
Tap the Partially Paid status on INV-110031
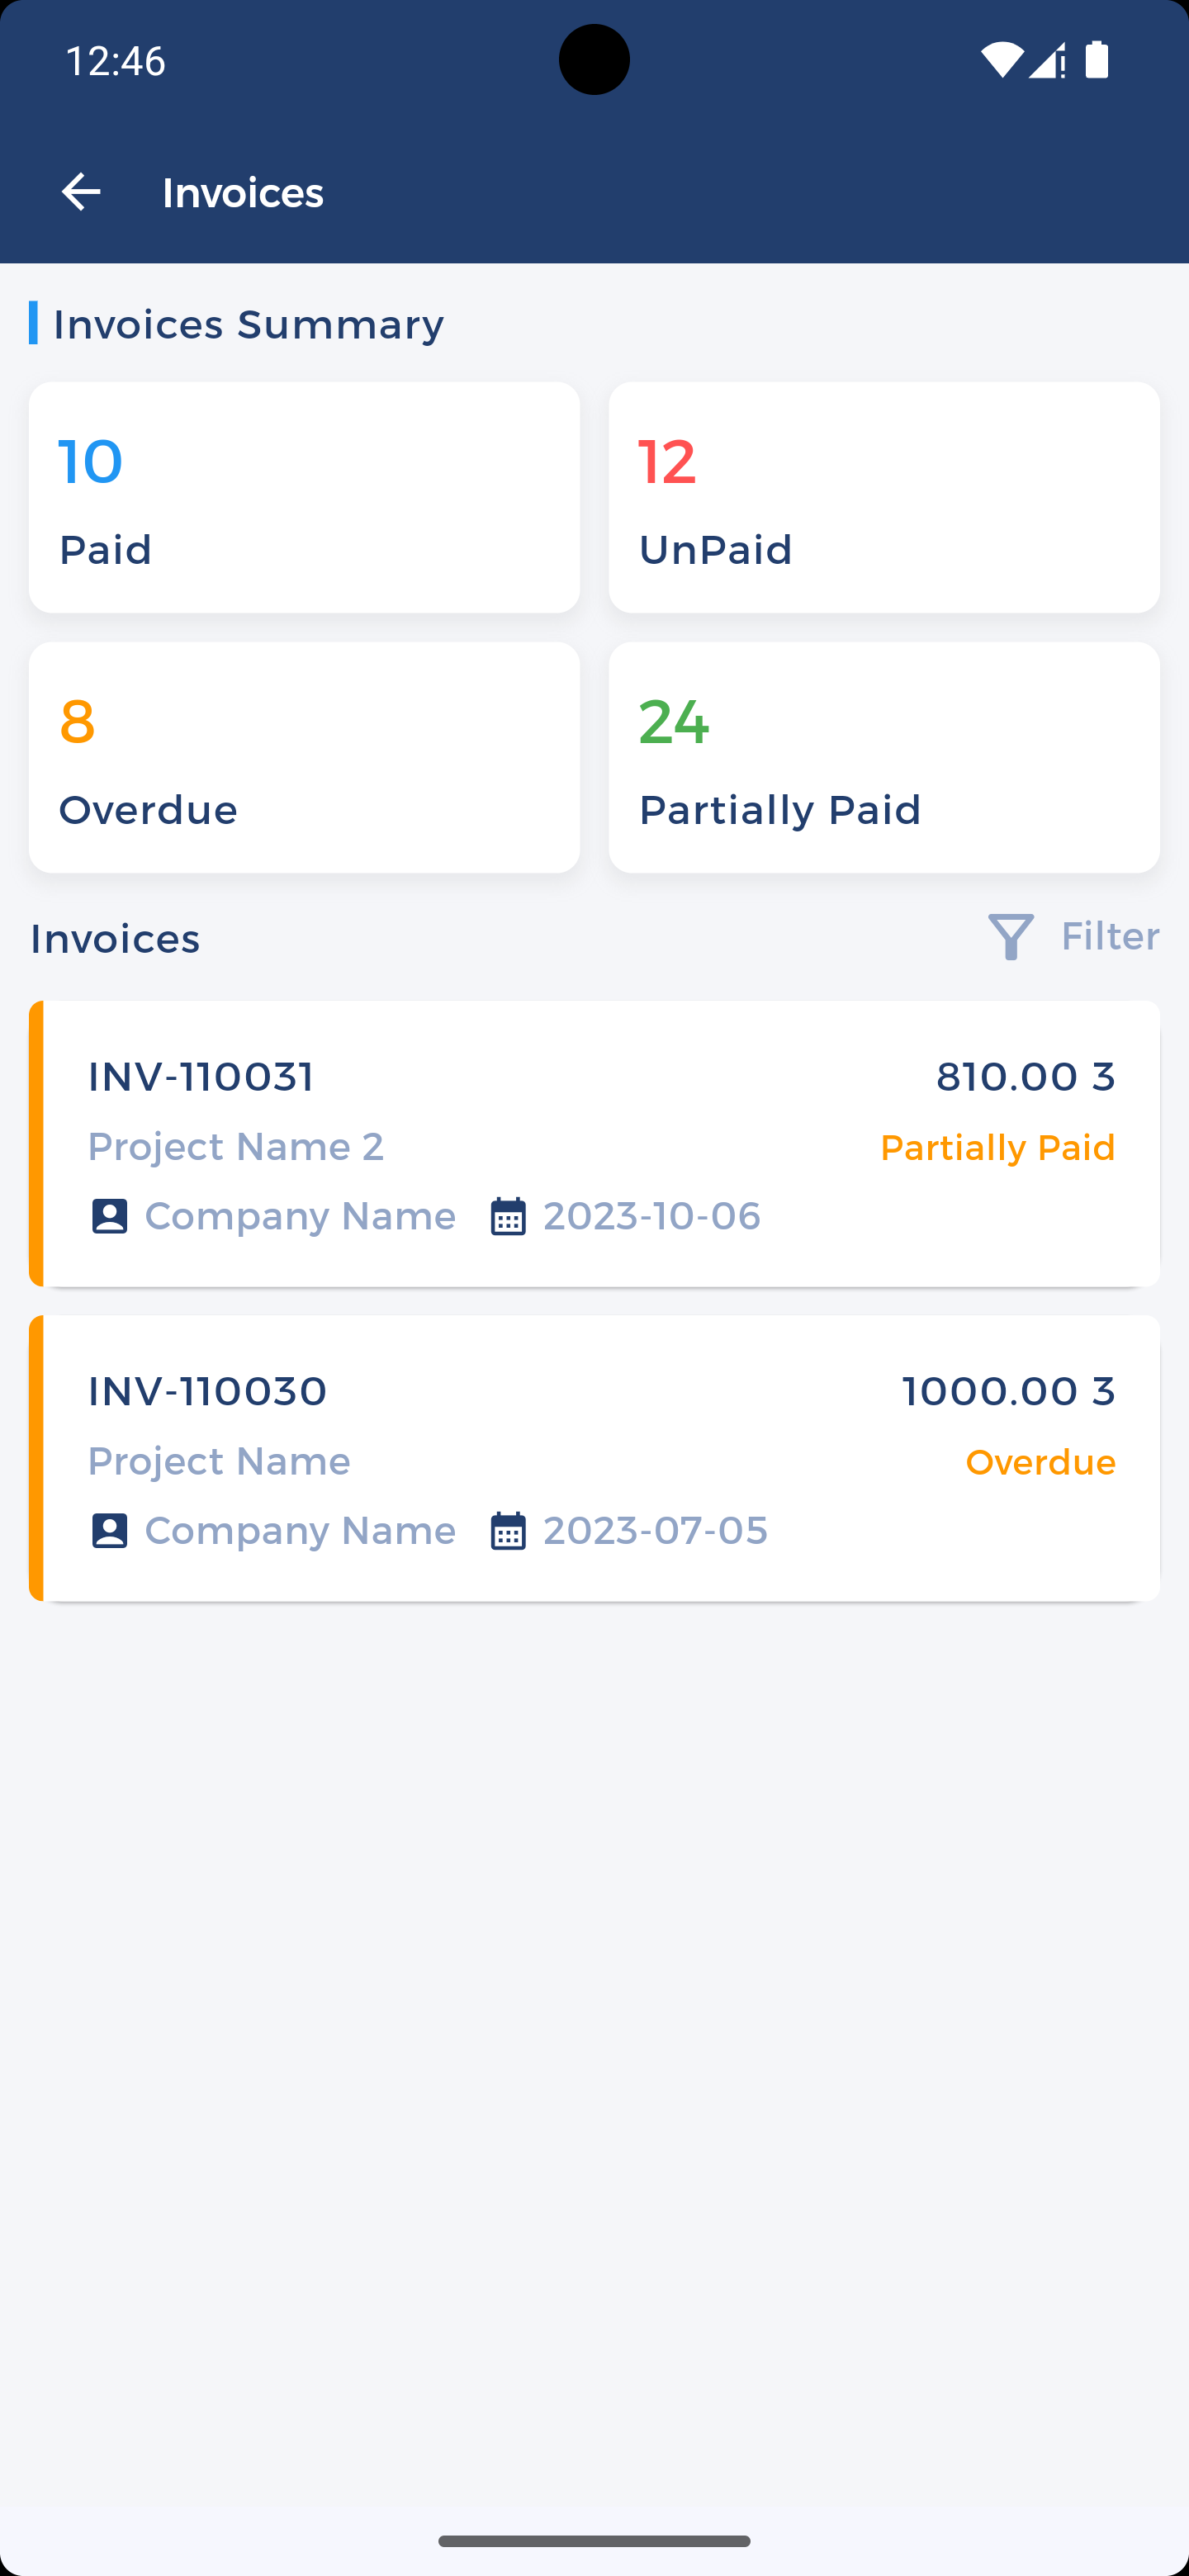click(x=997, y=1148)
